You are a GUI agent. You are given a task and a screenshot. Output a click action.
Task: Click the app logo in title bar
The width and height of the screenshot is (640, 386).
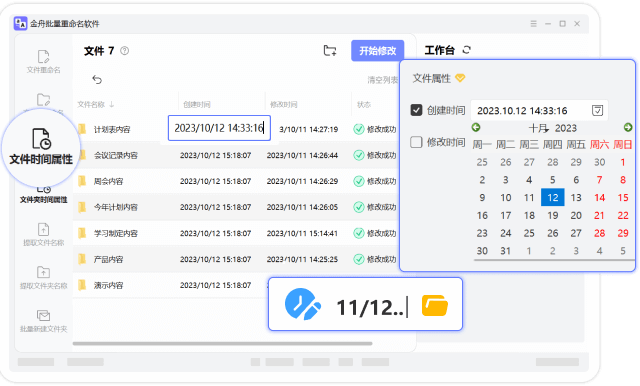(20, 23)
